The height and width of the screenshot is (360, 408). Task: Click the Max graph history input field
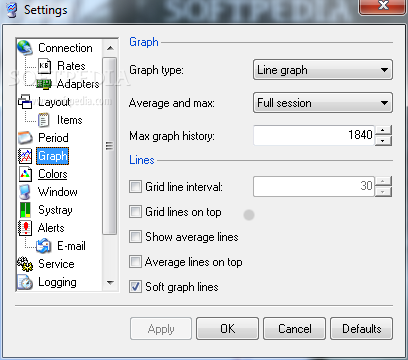(x=314, y=135)
